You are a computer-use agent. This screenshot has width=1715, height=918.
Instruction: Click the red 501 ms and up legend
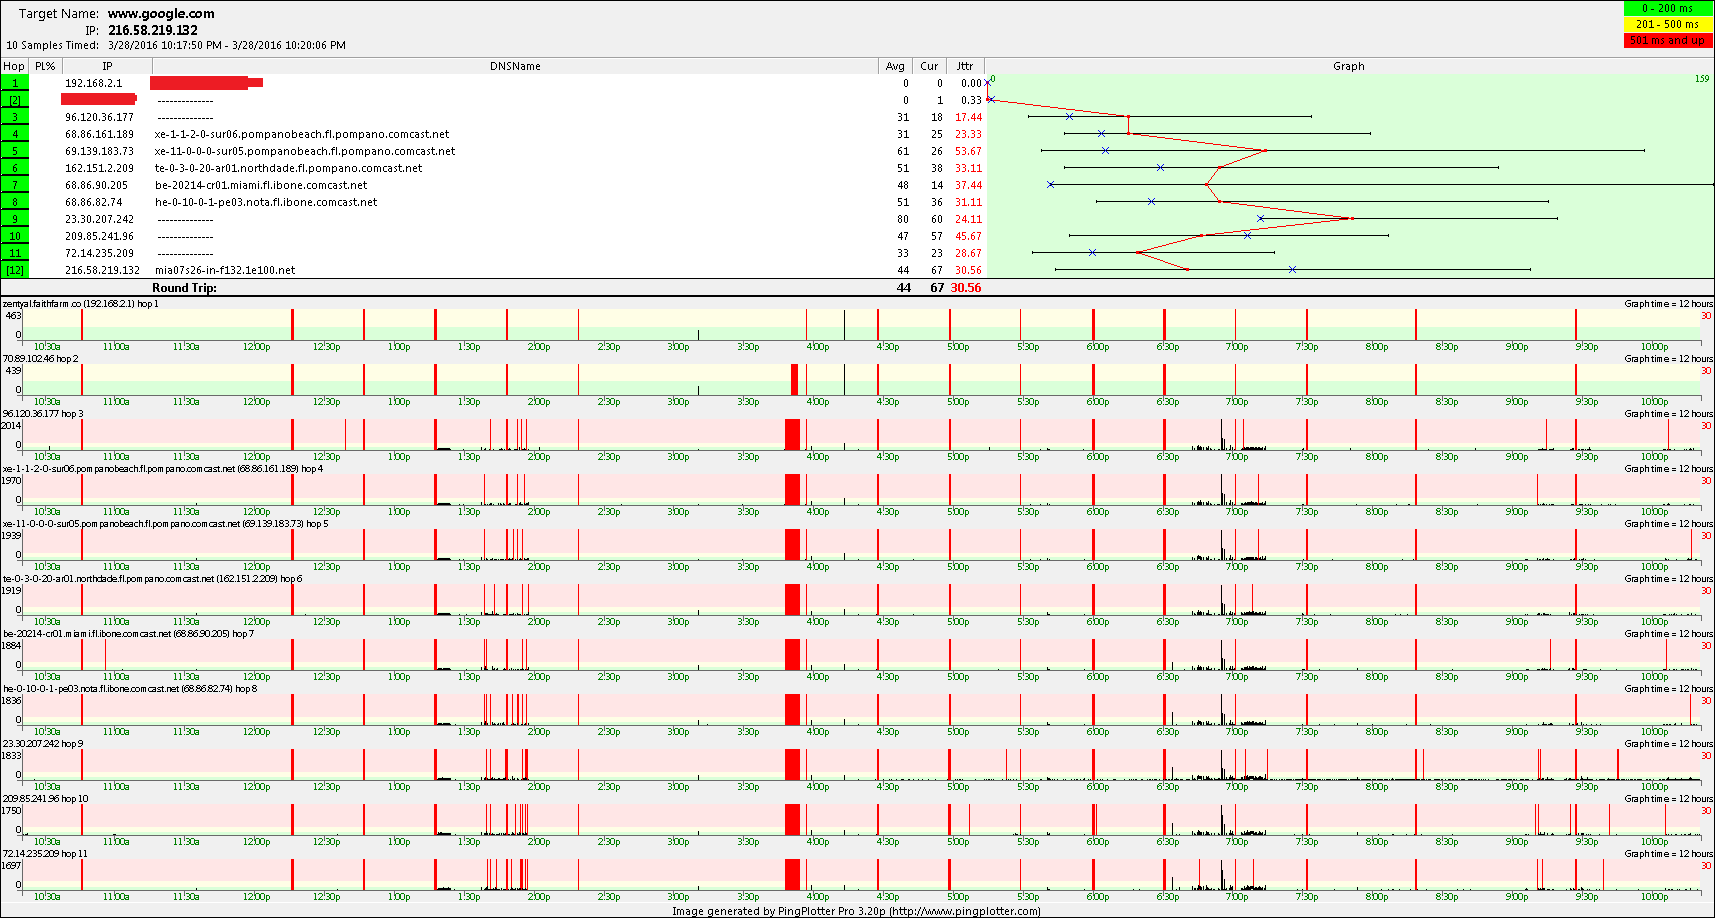[x=1667, y=40]
